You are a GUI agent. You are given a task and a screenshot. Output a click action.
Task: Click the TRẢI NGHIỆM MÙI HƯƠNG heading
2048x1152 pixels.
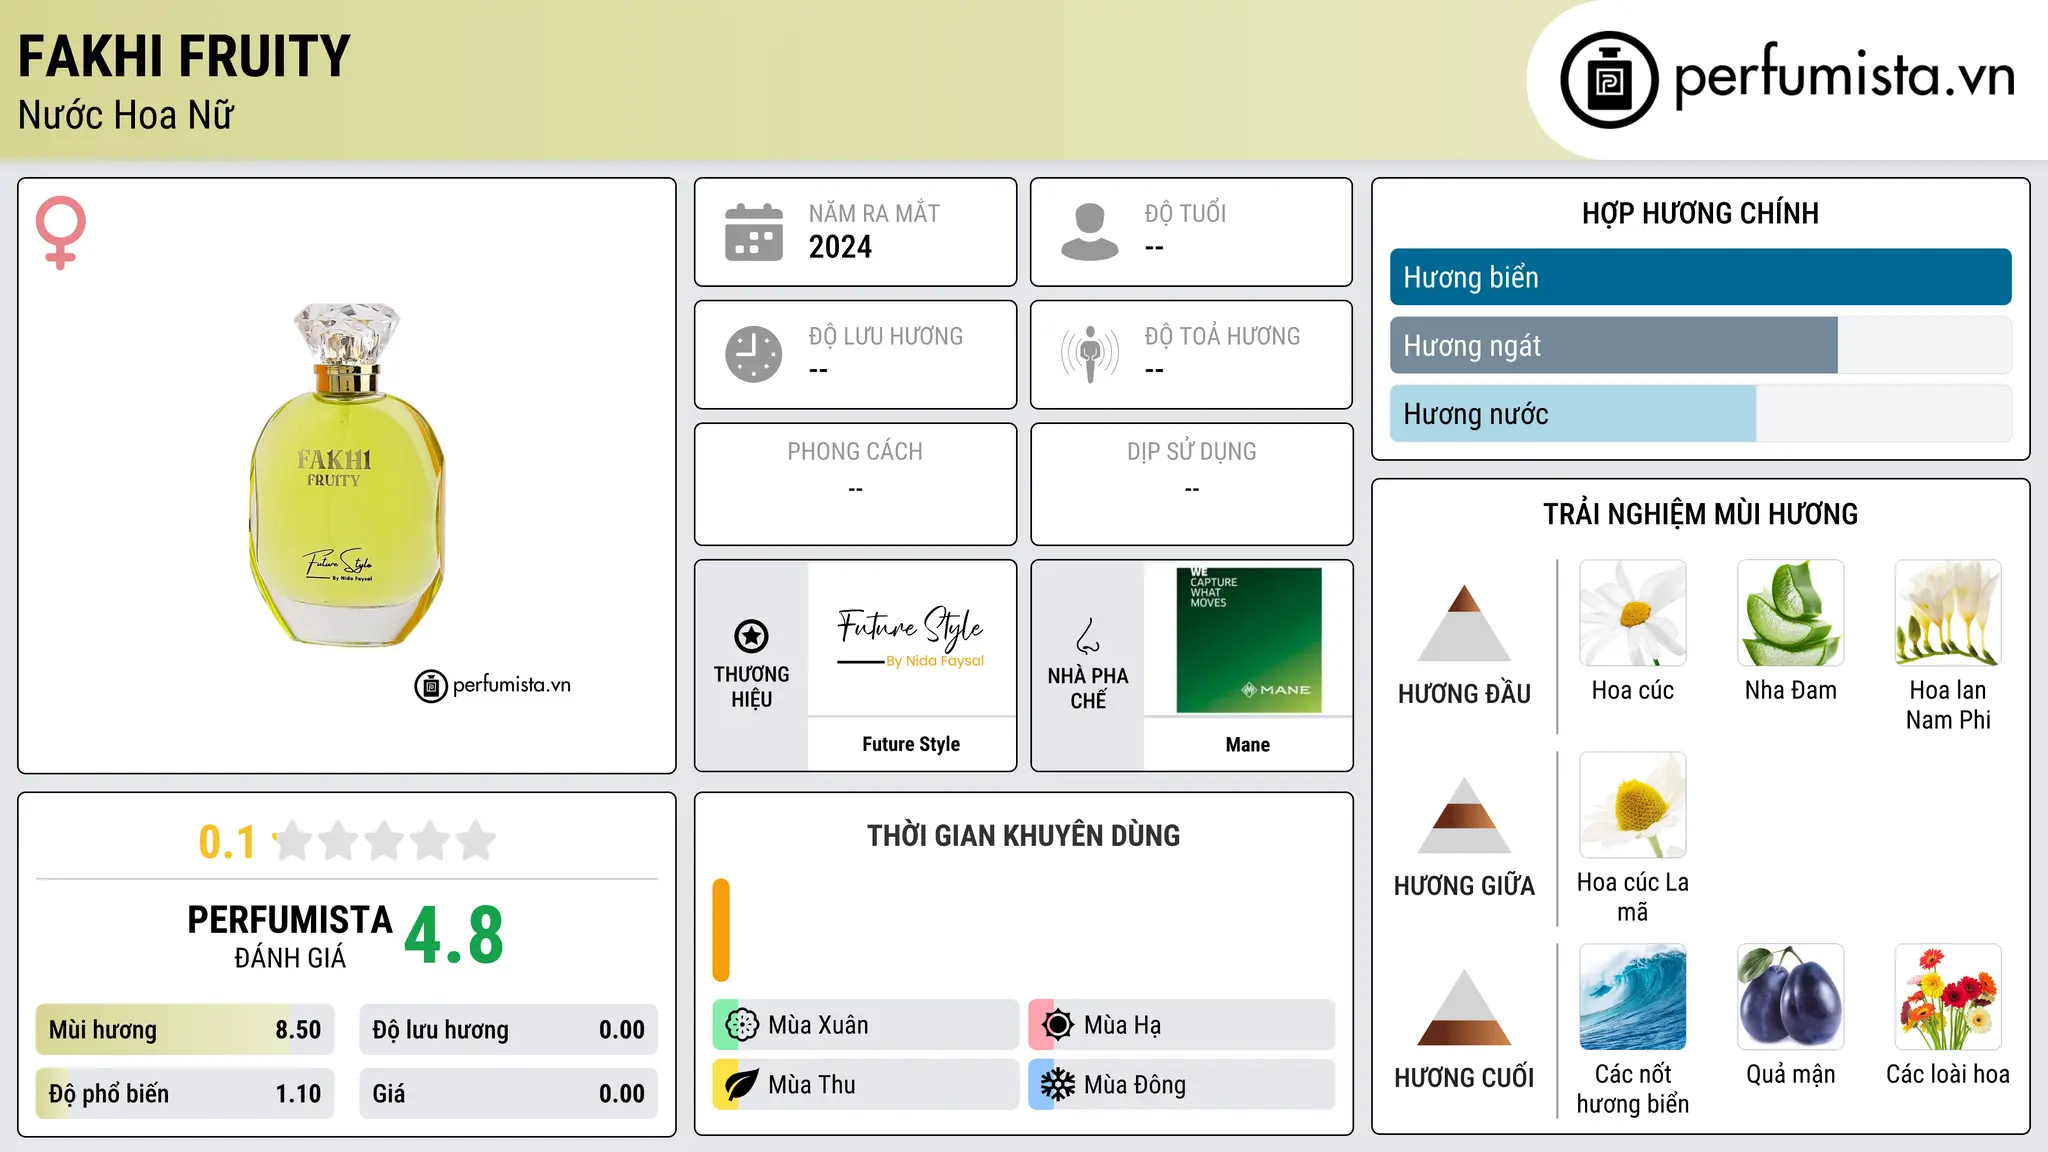point(1700,514)
